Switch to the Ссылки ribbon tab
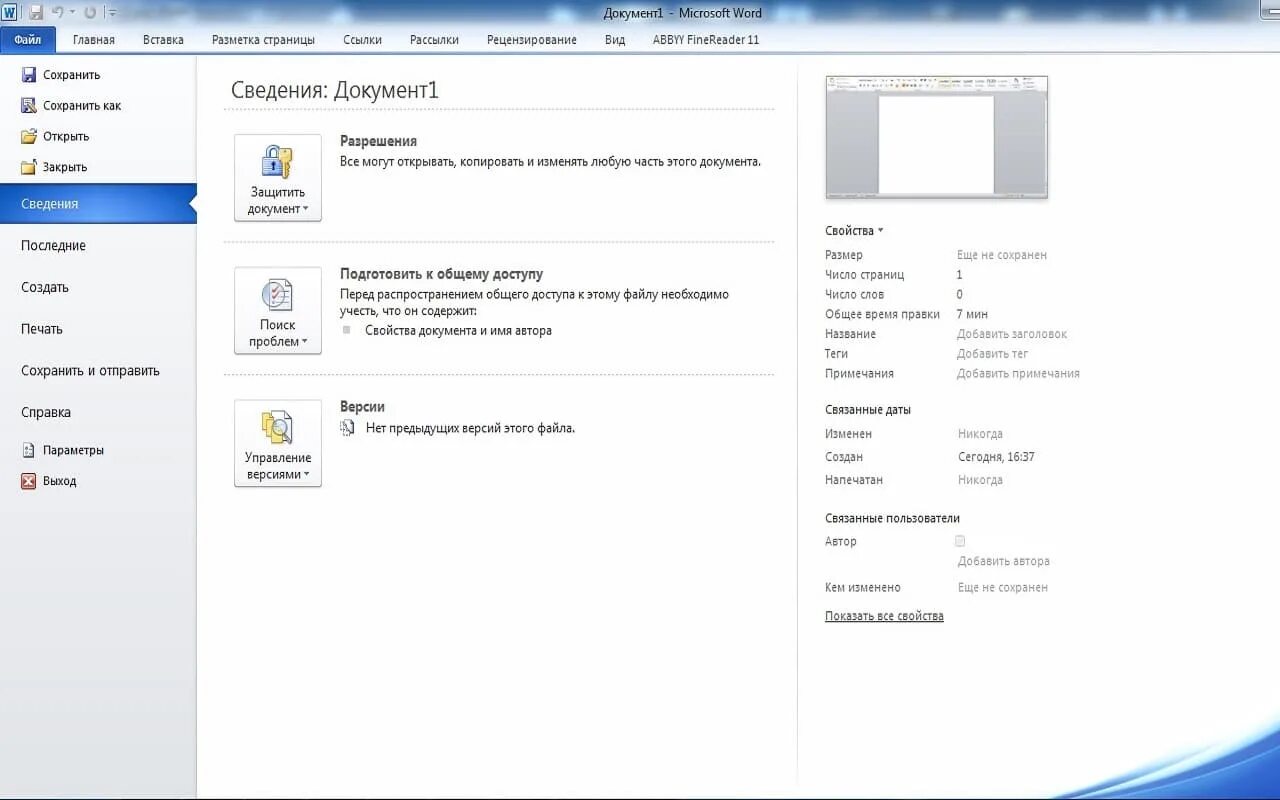Image resolution: width=1280 pixels, height=800 pixels. click(x=362, y=40)
